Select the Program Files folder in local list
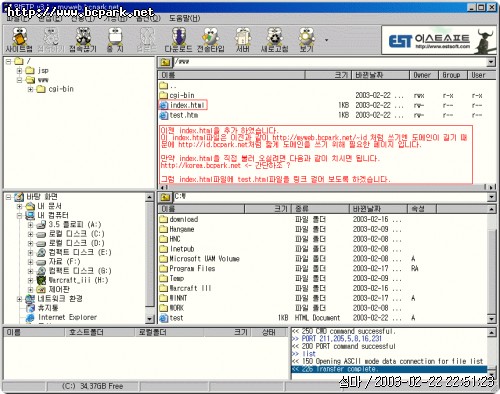 187,269
